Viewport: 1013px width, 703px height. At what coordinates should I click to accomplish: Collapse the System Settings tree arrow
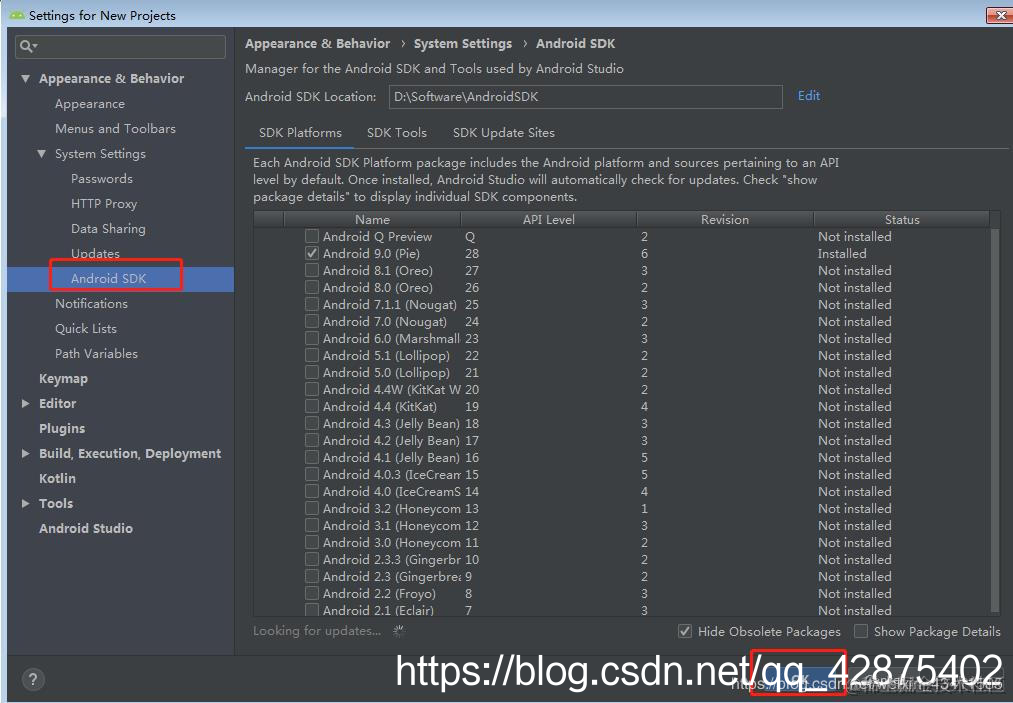click(41, 154)
